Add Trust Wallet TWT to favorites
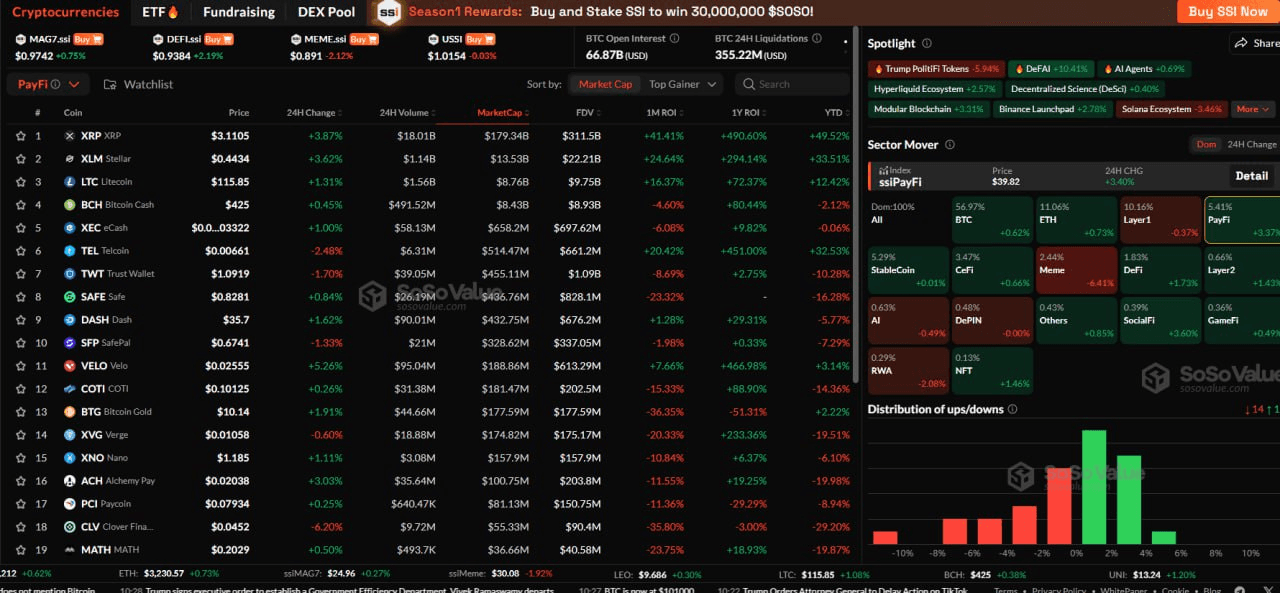The width and height of the screenshot is (1280, 593). point(20,274)
